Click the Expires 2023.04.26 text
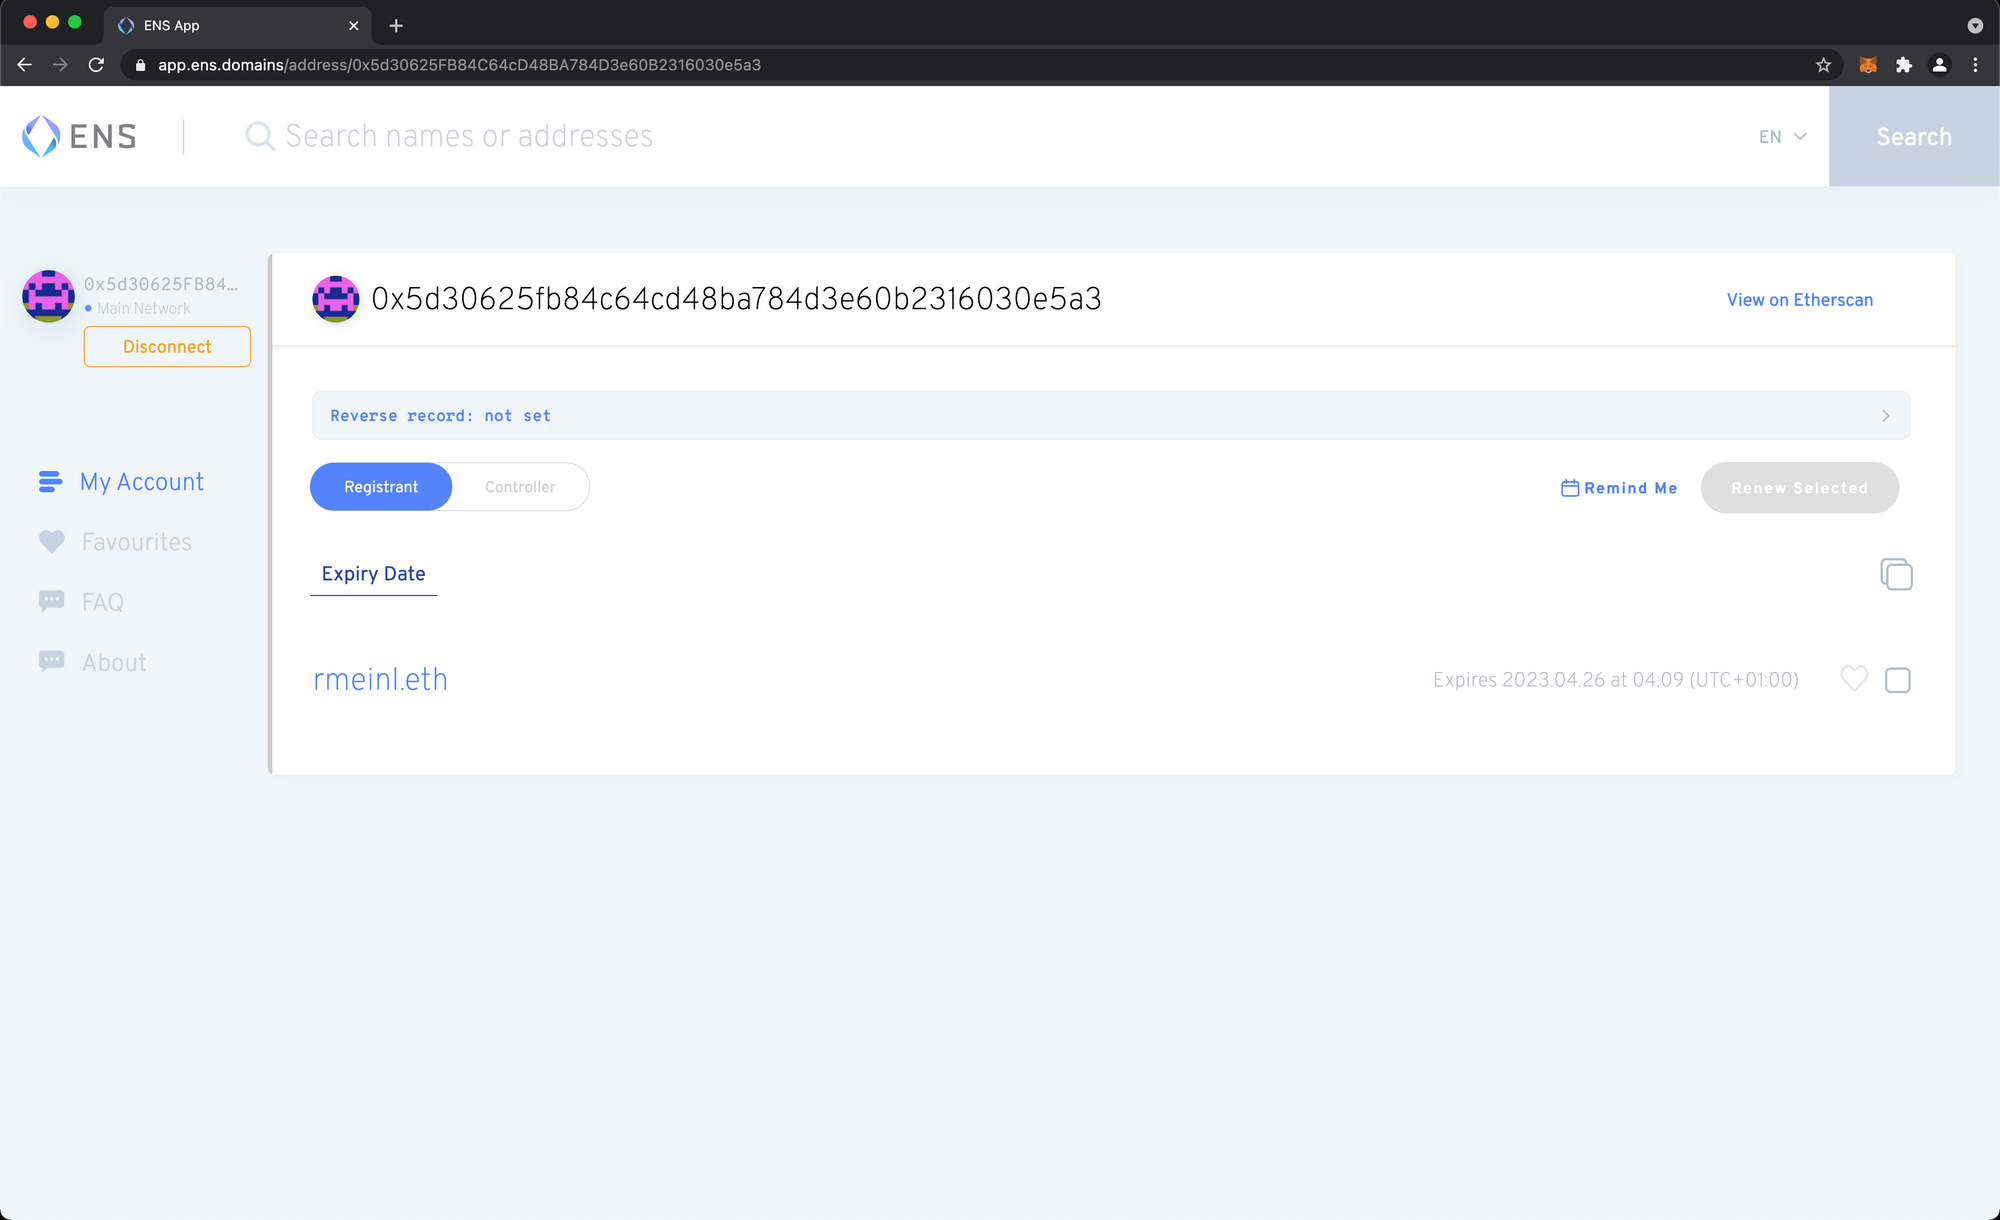The image size is (2000, 1220). [x=1615, y=680]
